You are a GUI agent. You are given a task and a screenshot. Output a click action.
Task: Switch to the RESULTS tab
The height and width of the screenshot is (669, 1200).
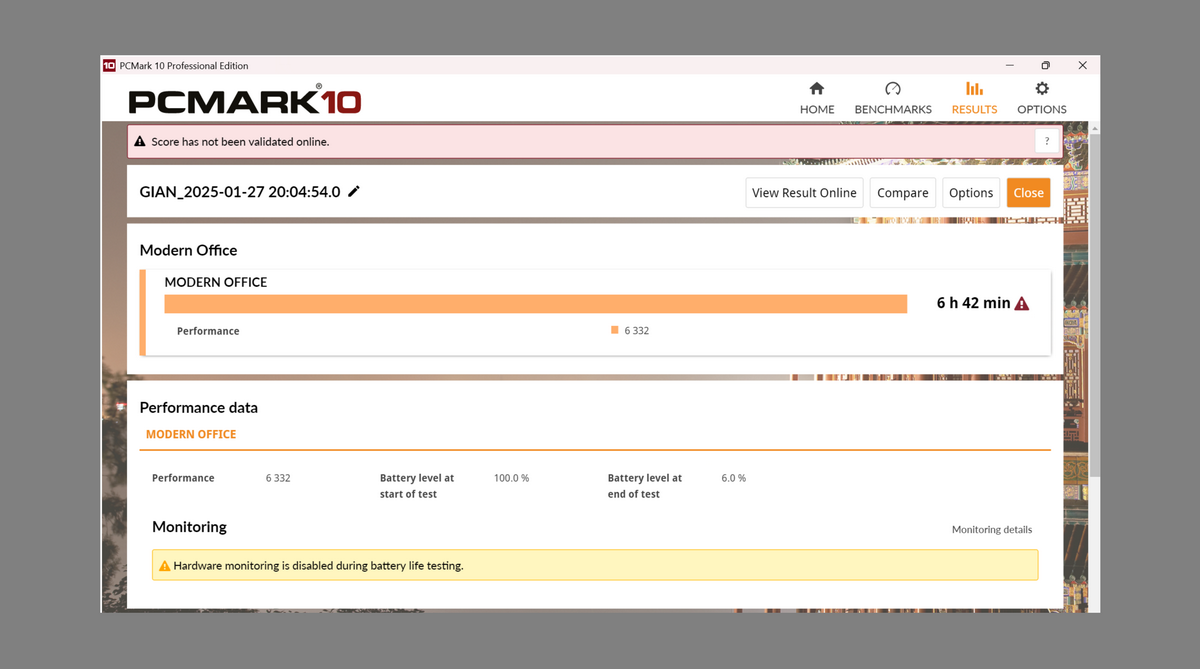tap(974, 98)
